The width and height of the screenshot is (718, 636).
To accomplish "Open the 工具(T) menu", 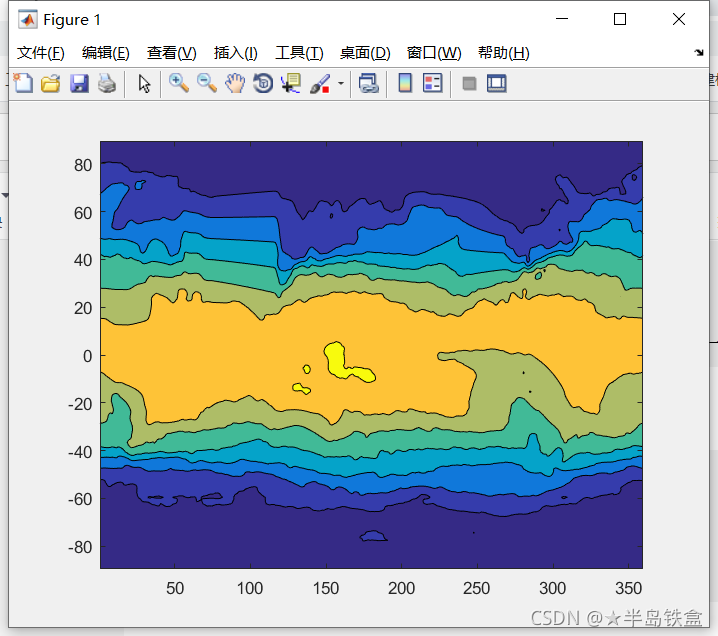I will point(299,53).
